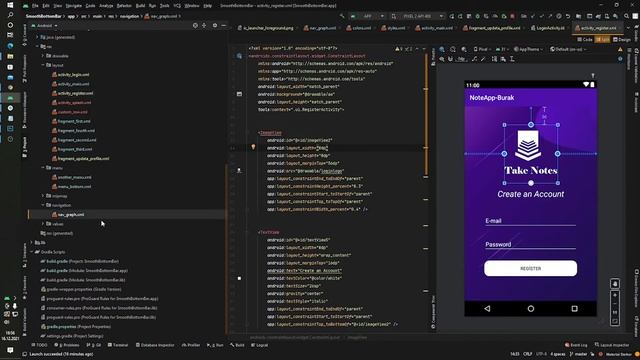Open the Layout Inspector
This screenshot has height=360, width=640.
611,345
